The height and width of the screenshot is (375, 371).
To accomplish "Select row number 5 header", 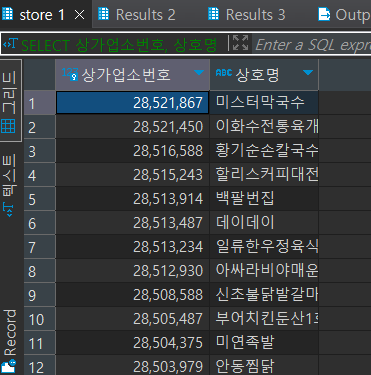I will pos(39,199).
